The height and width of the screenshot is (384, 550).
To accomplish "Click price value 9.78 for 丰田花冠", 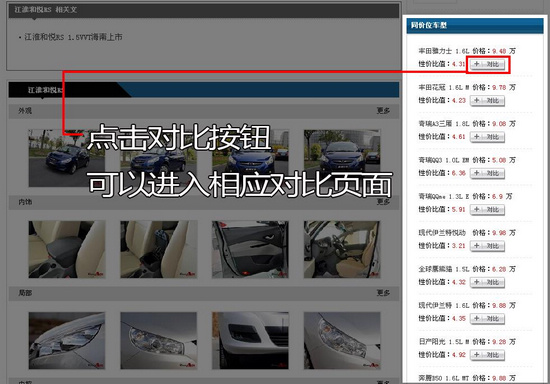I will click(x=499, y=87).
